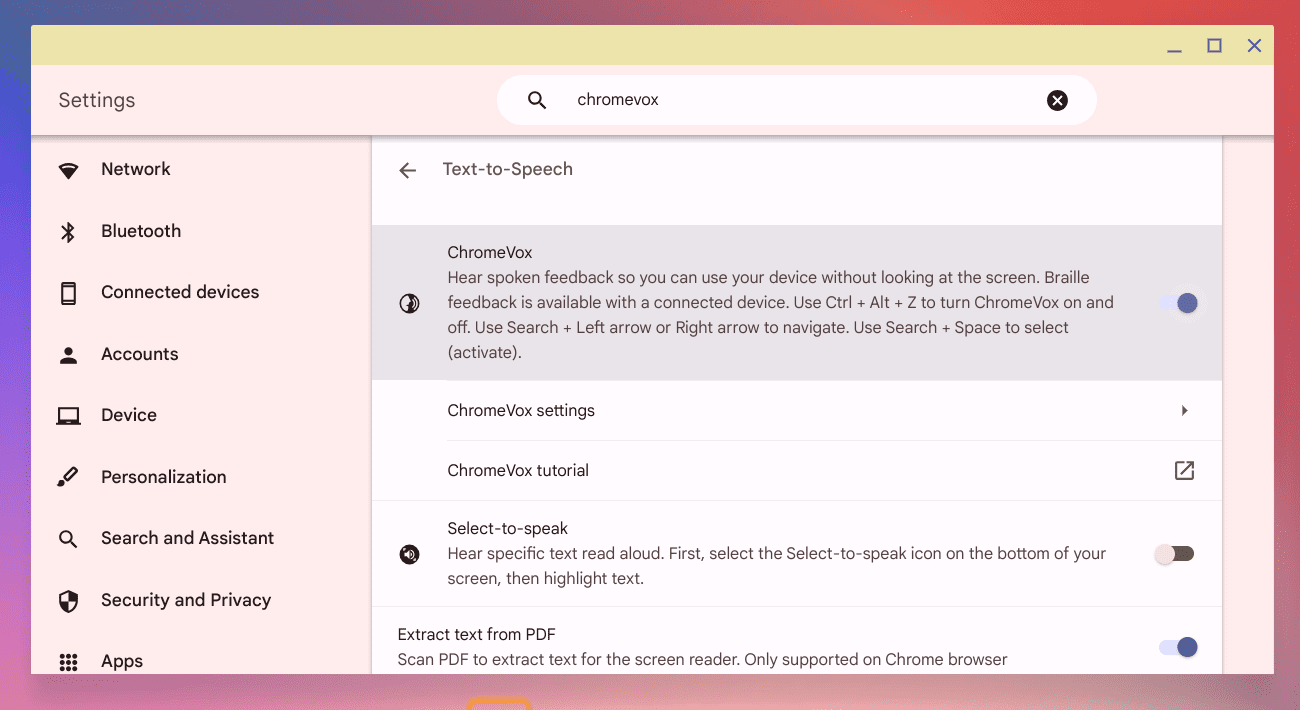Viewport: 1300px width, 710px height.
Task: Click the Connected devices phone icon
Action: coord(68,293)
